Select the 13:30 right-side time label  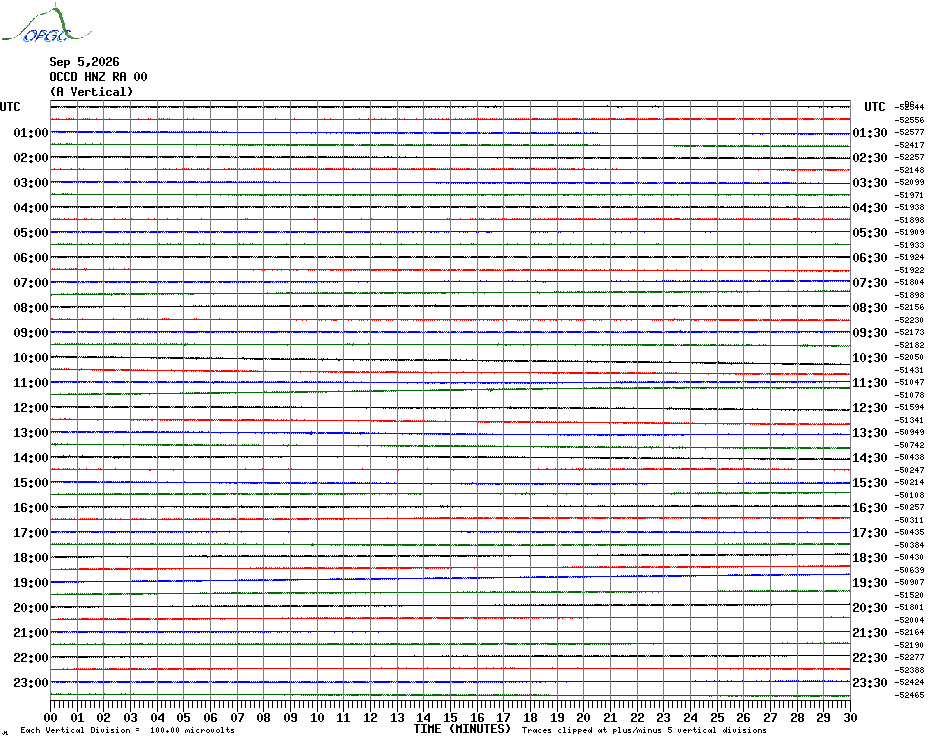[870, 433]
